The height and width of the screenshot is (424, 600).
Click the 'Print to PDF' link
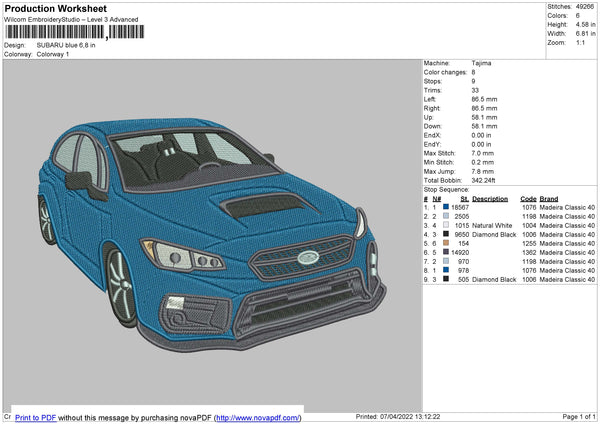click(36, 417)
